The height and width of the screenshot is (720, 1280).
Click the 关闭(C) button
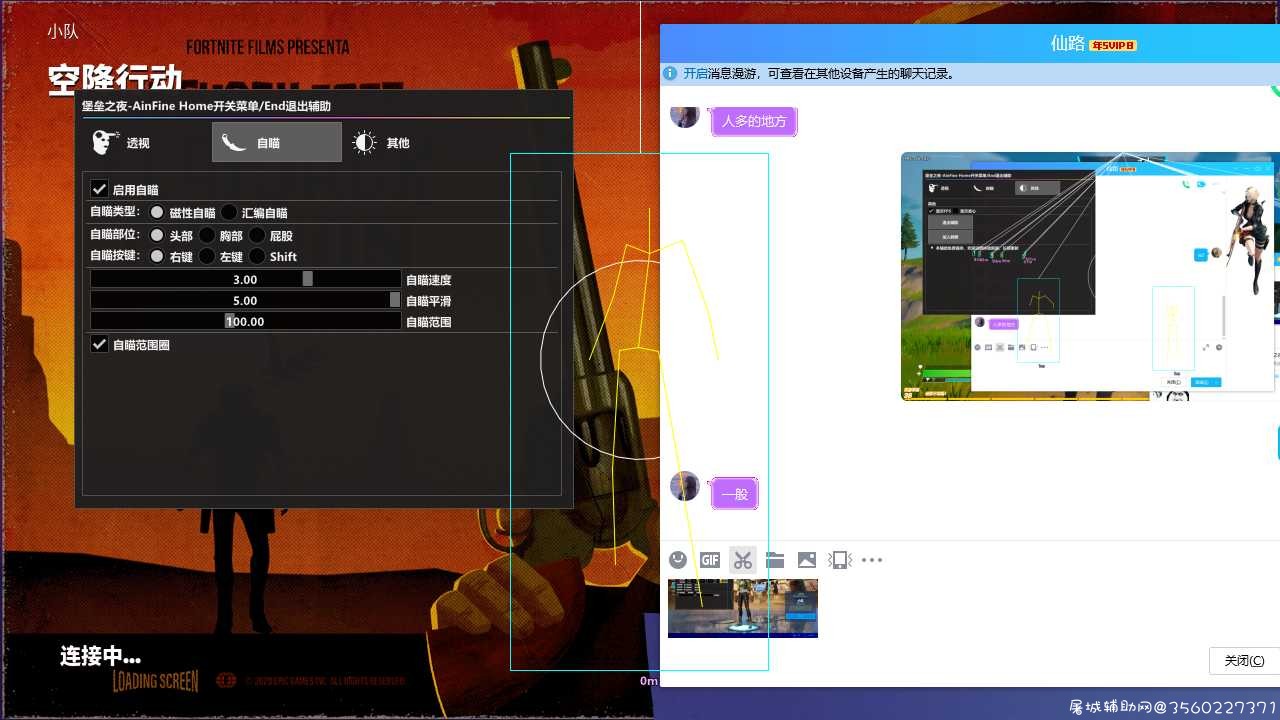pyautogui.click(x=1244, y=660)
